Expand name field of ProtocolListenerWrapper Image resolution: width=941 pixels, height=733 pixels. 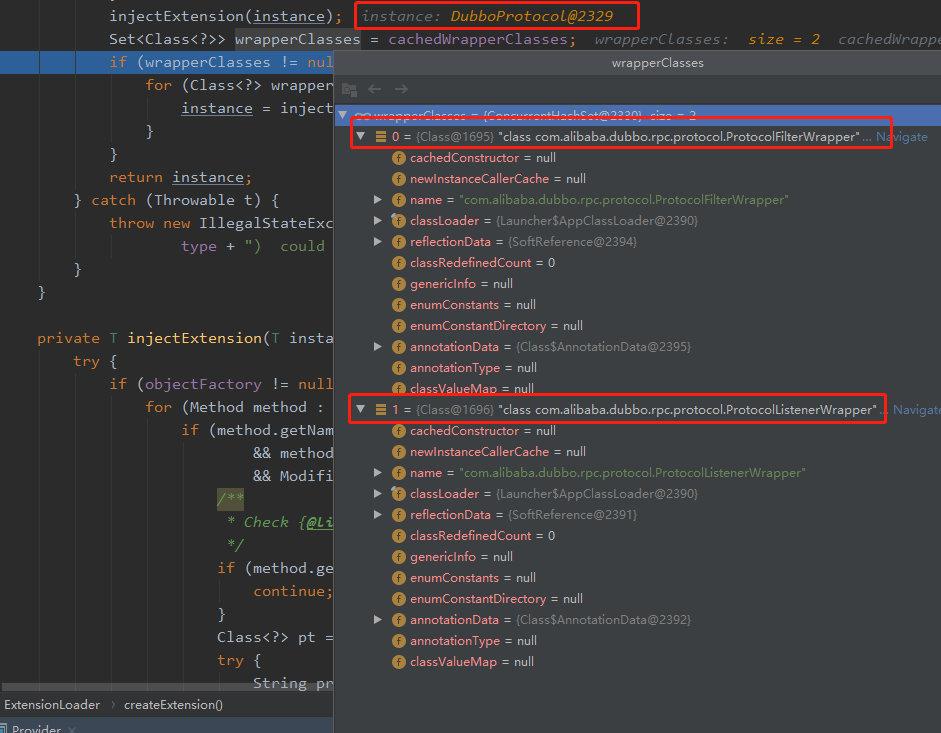(377, 472)
